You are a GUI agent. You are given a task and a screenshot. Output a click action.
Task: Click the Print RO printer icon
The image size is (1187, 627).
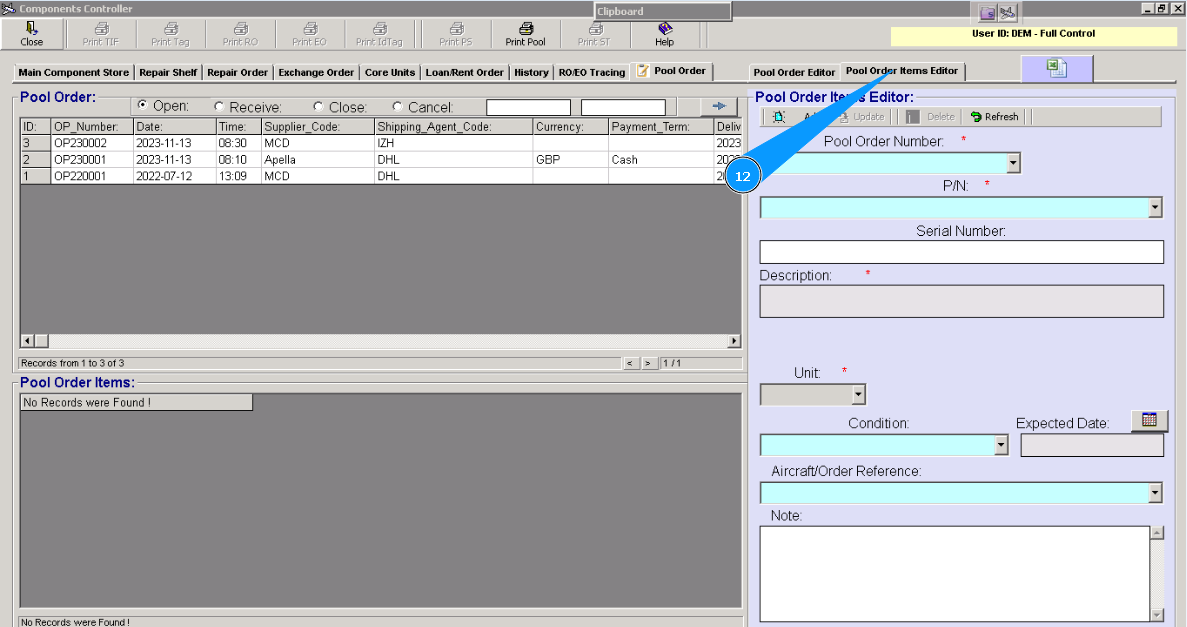241,29
